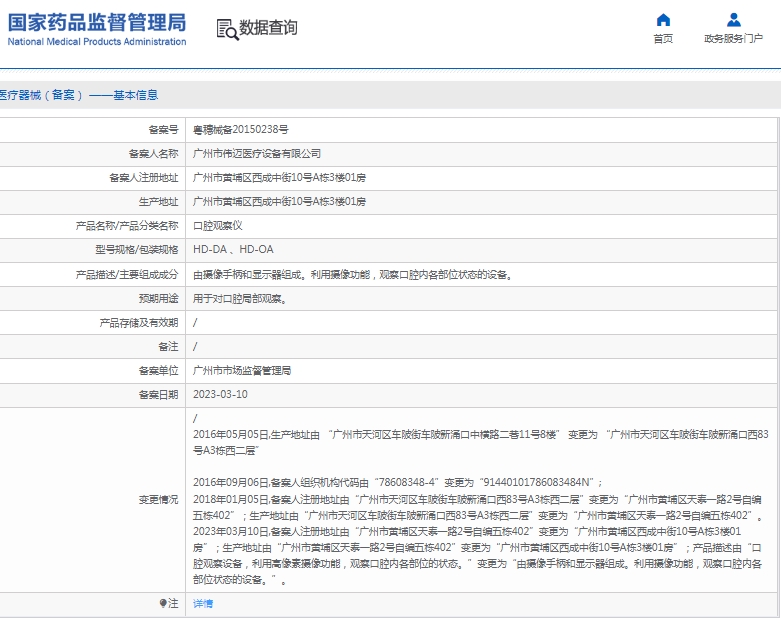Image resolution: width=781 pixels, height=623 pixels.
Task: Click filing date 2023-03-10
Action: [220, 394]
